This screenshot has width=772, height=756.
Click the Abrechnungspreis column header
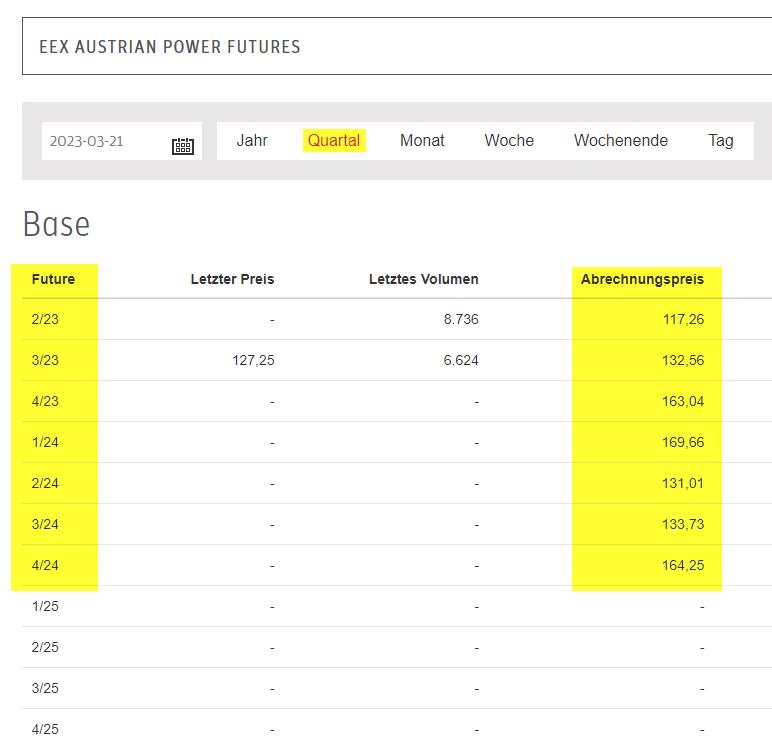click(642, 279)
